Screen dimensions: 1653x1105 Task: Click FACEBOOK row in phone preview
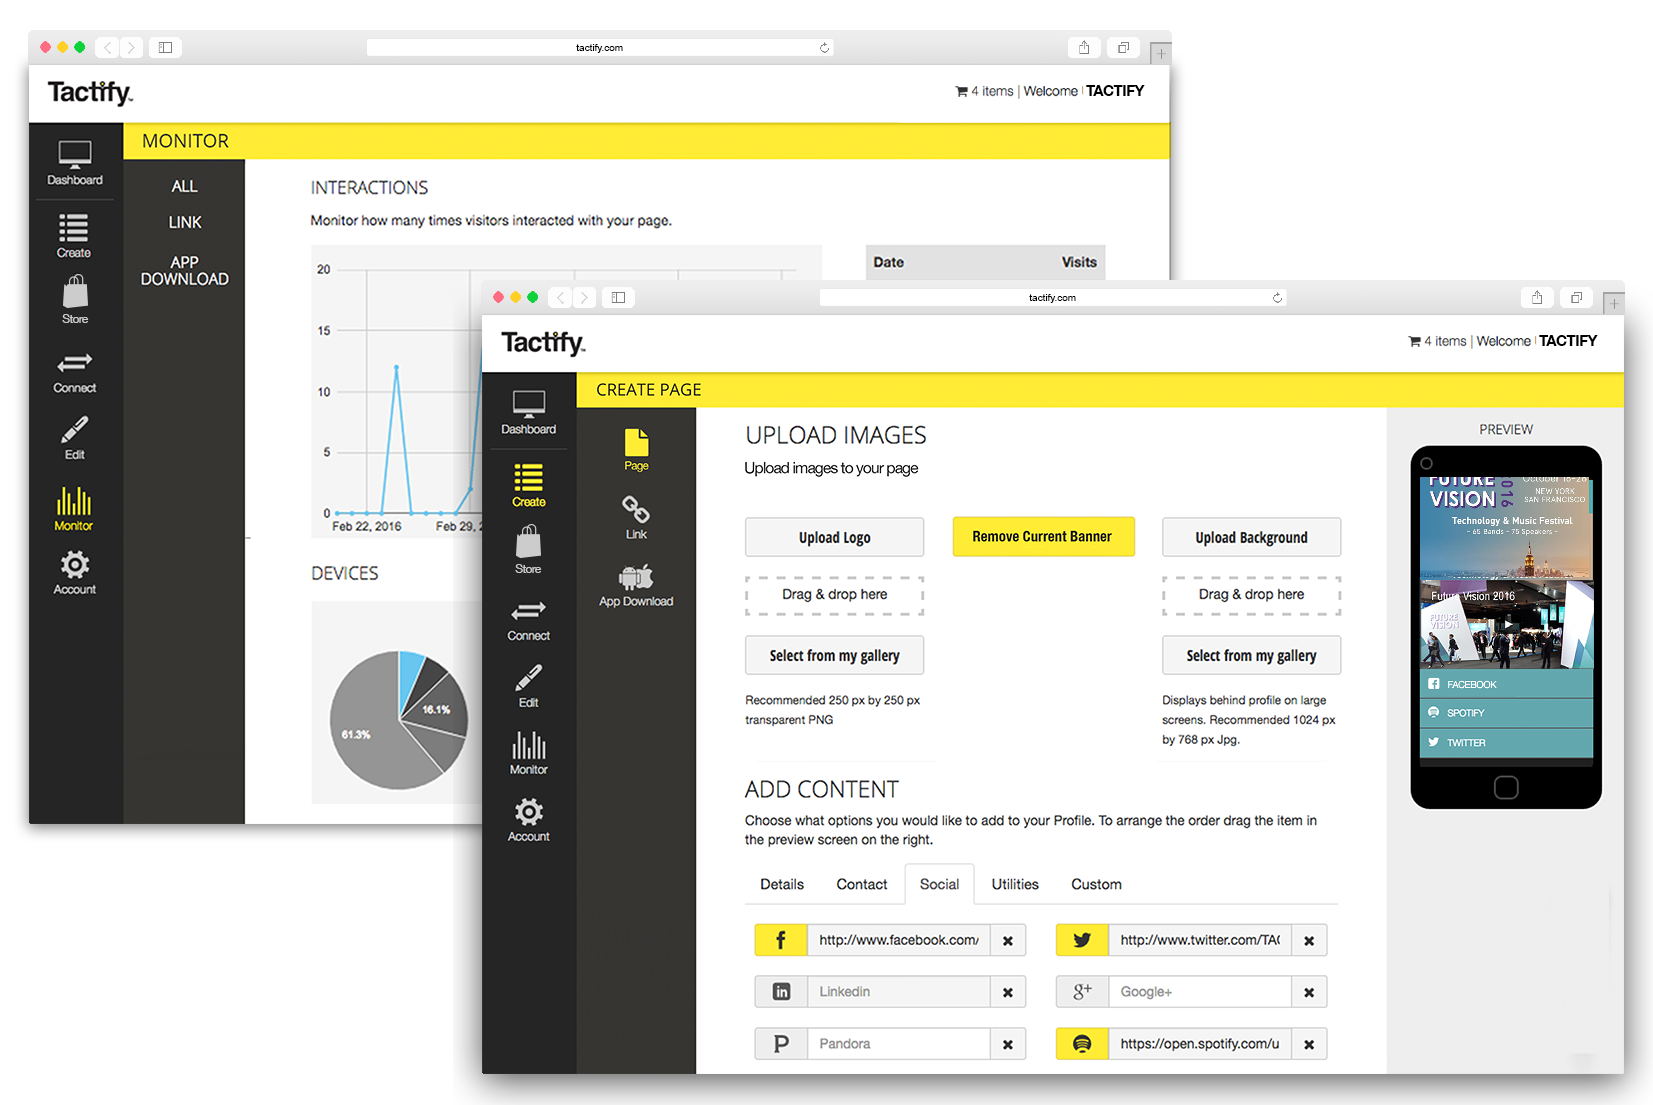(1506, 684)
